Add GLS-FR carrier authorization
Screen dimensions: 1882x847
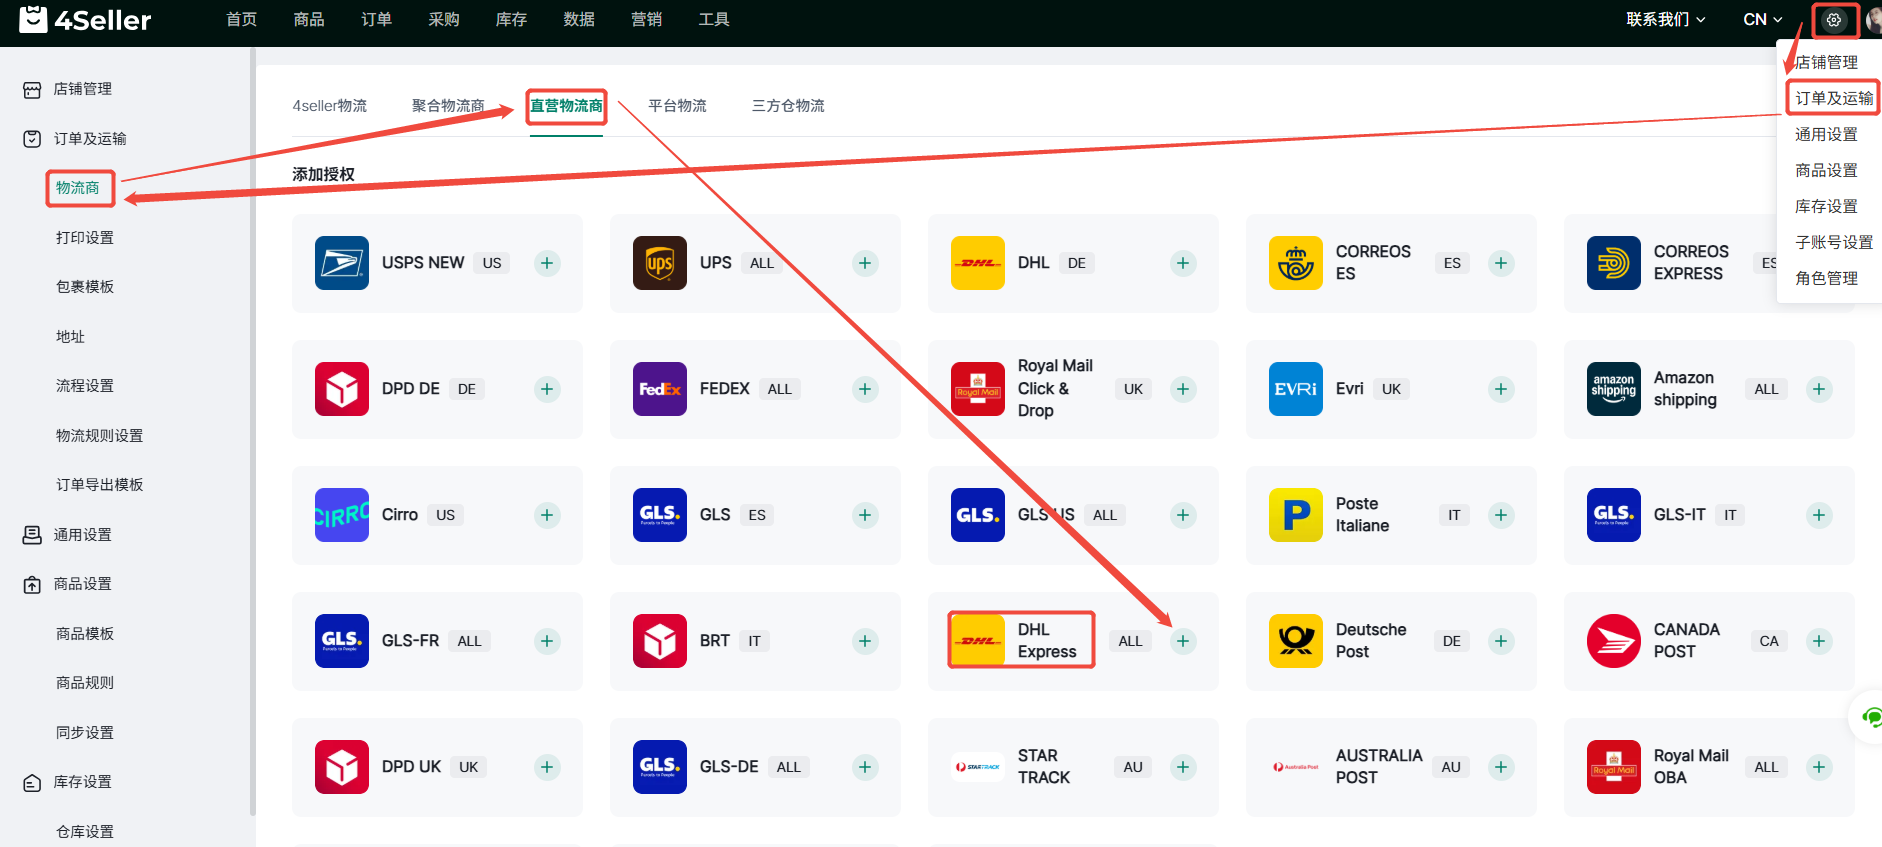click(547, 641)
